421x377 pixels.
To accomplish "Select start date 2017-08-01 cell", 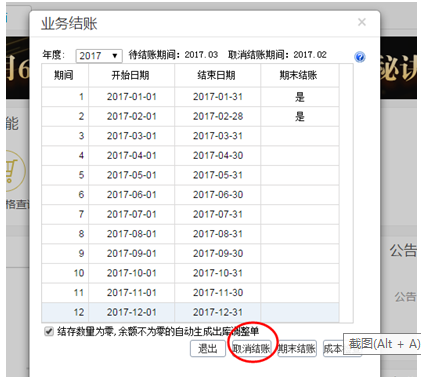I will coord(131,234).
